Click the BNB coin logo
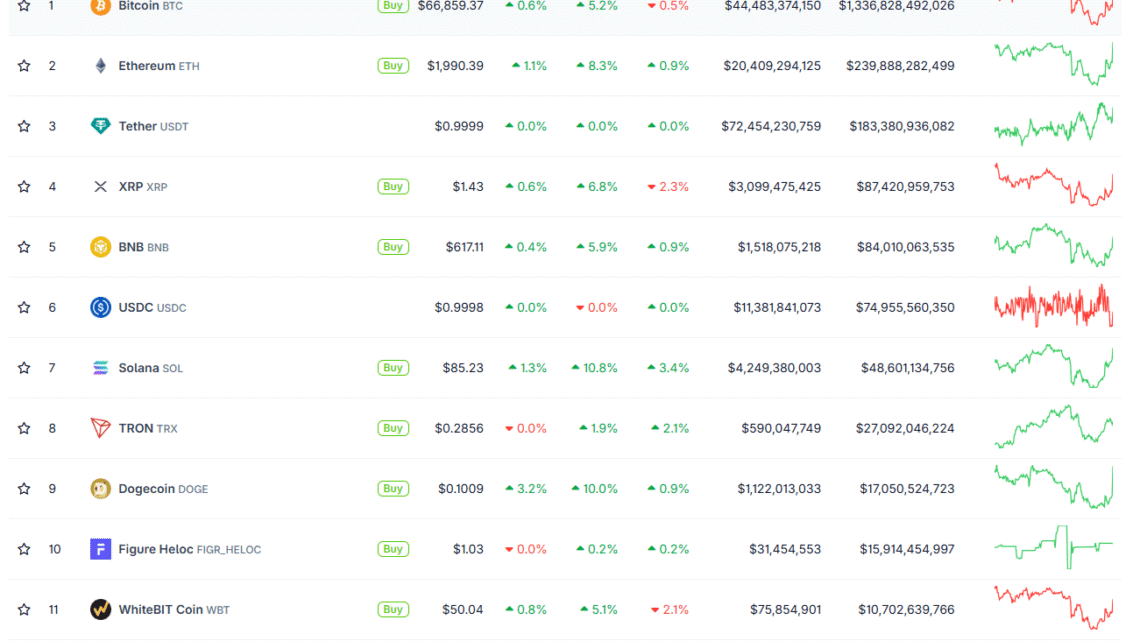This screenshot has width=1140, height=641. 100,247
